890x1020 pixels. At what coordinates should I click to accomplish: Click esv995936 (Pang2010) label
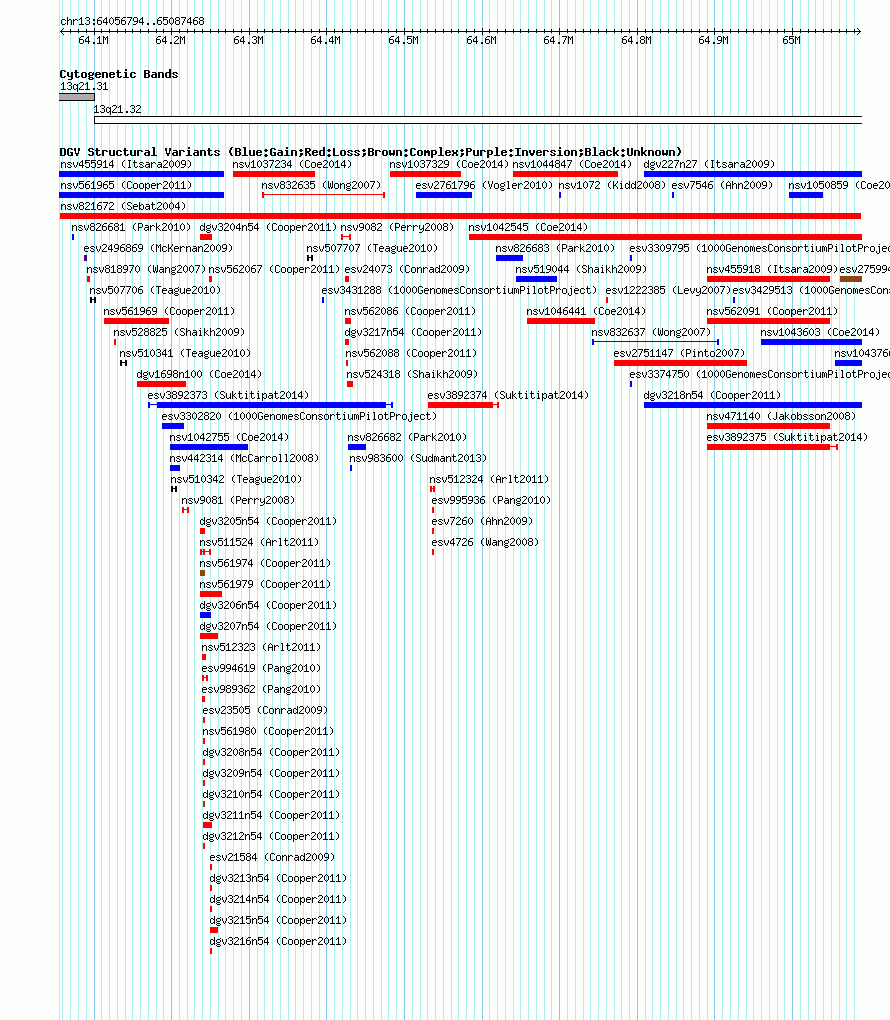(x=491, y=500)
